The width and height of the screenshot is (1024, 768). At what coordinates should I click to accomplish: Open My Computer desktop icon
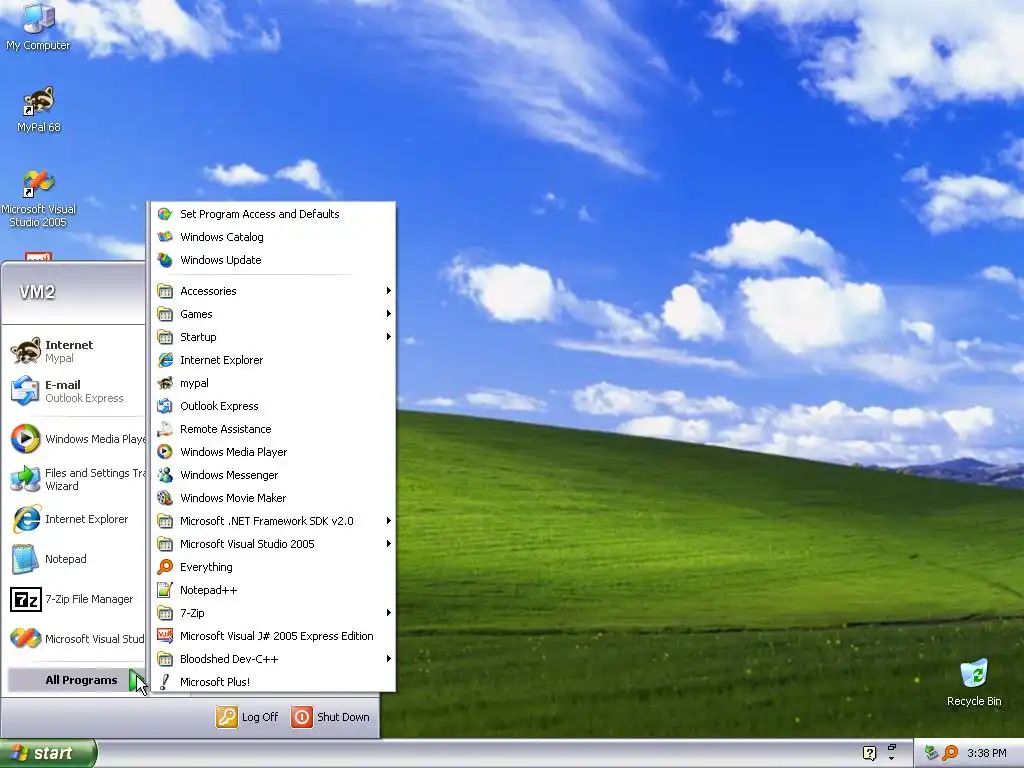click(38, 26)
